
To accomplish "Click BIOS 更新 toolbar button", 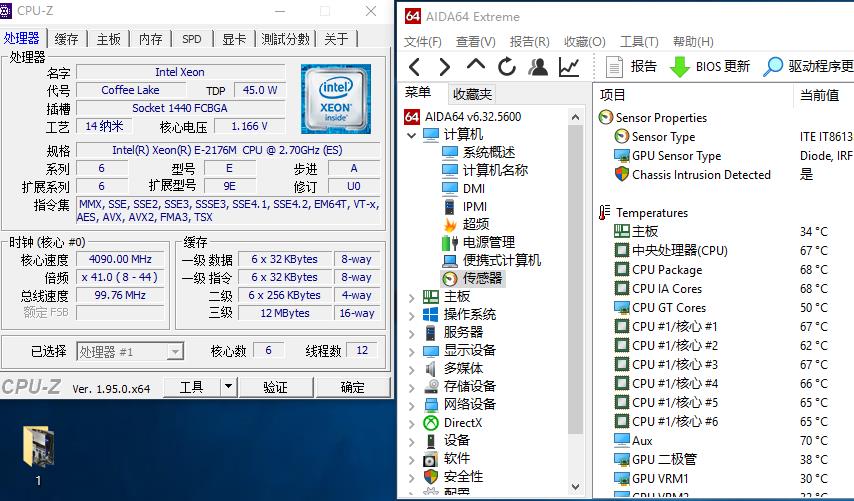I will click(x=710, y=66).
